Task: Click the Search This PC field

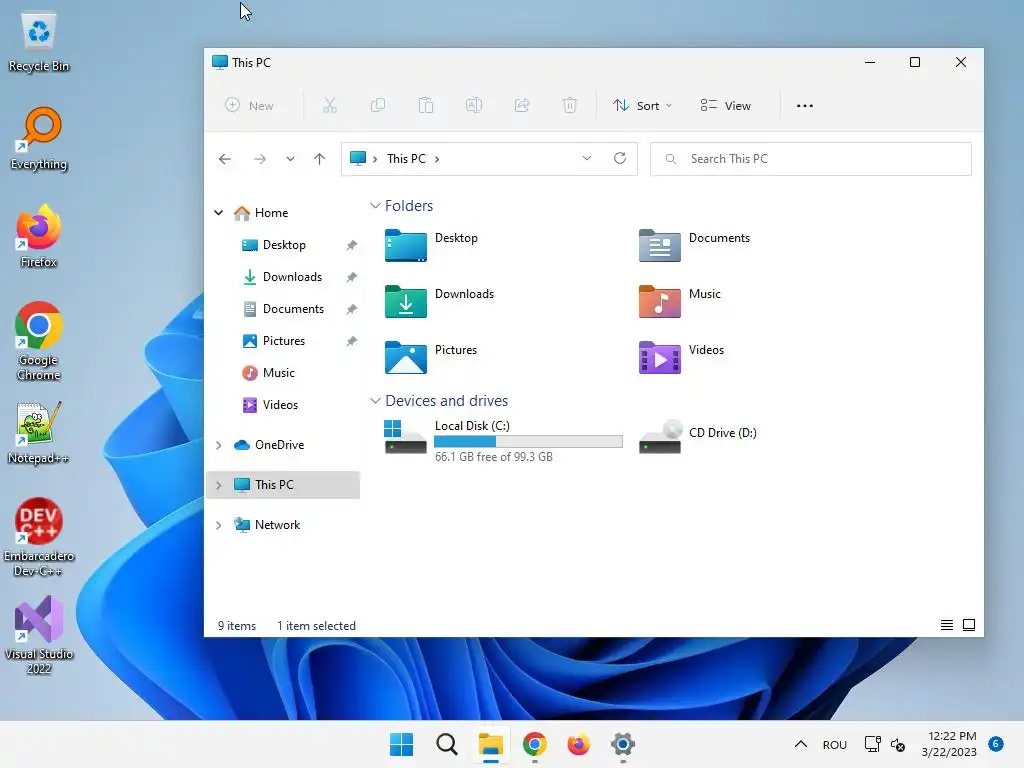Action: [x=810, y=159]
